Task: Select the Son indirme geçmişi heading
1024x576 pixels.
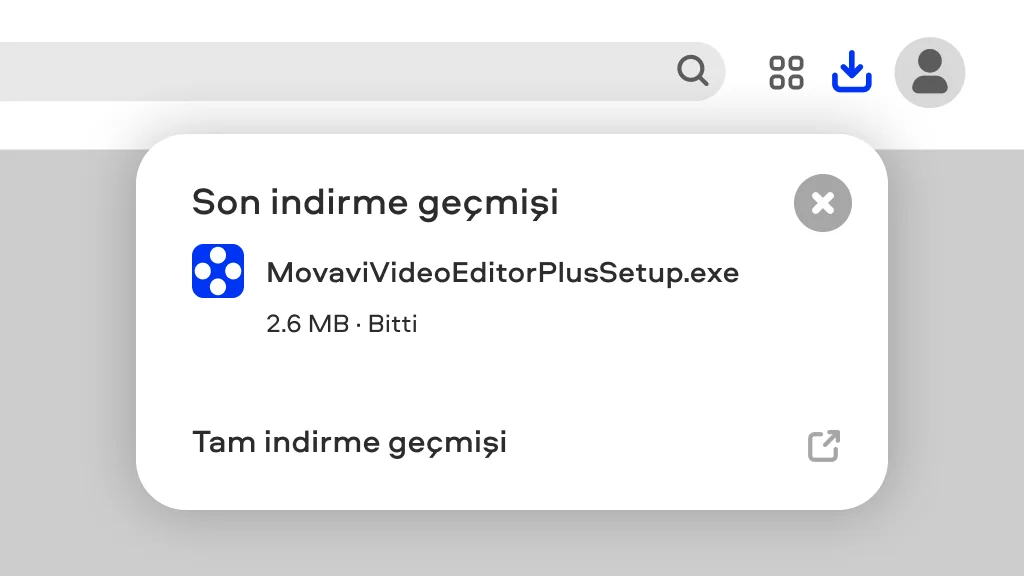Action: pyautogui.click(x=376, y=202)
